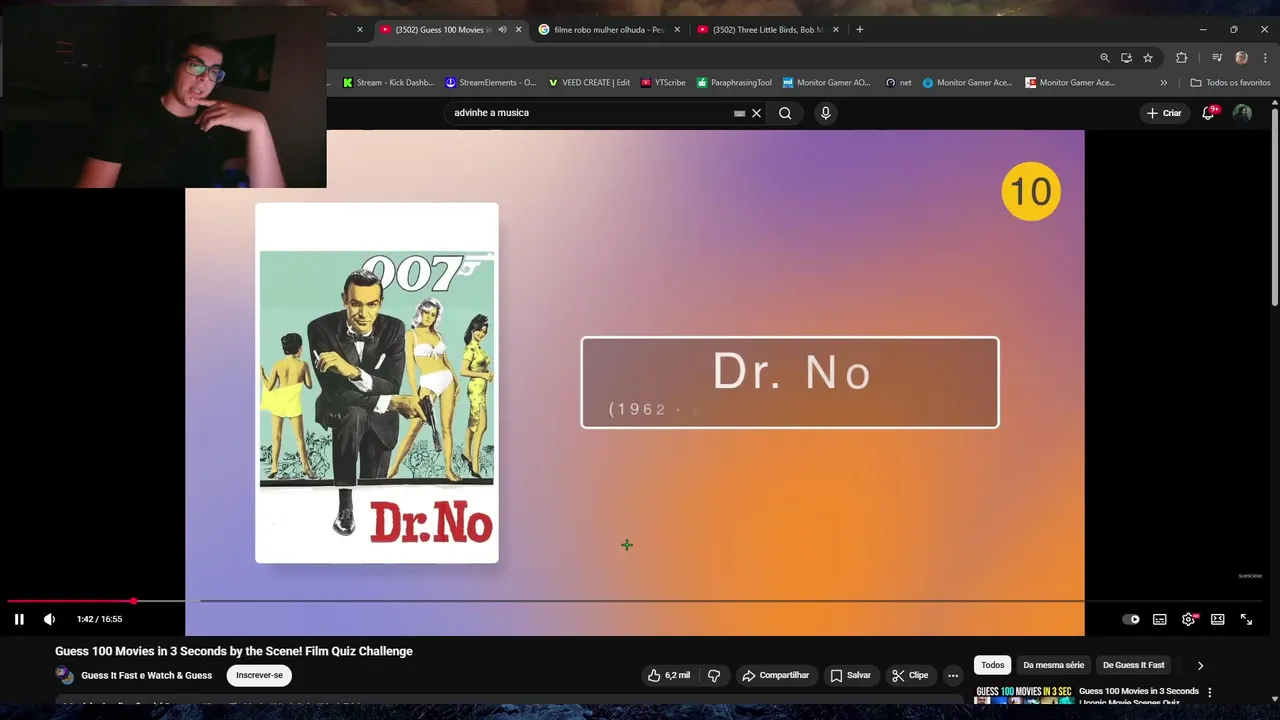Install app icon in address bar
Image resolution: width=1280 pixels, height=720 pixels.
(x=1126, y=58)
